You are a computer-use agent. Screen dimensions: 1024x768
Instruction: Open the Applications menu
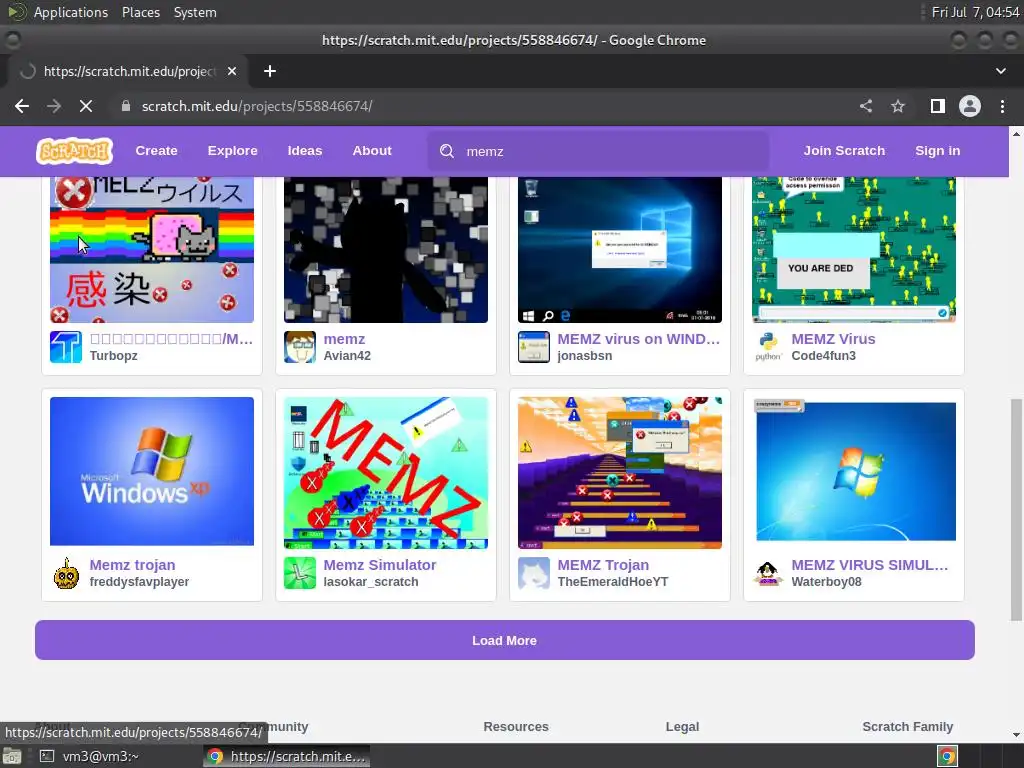point(71,12)
